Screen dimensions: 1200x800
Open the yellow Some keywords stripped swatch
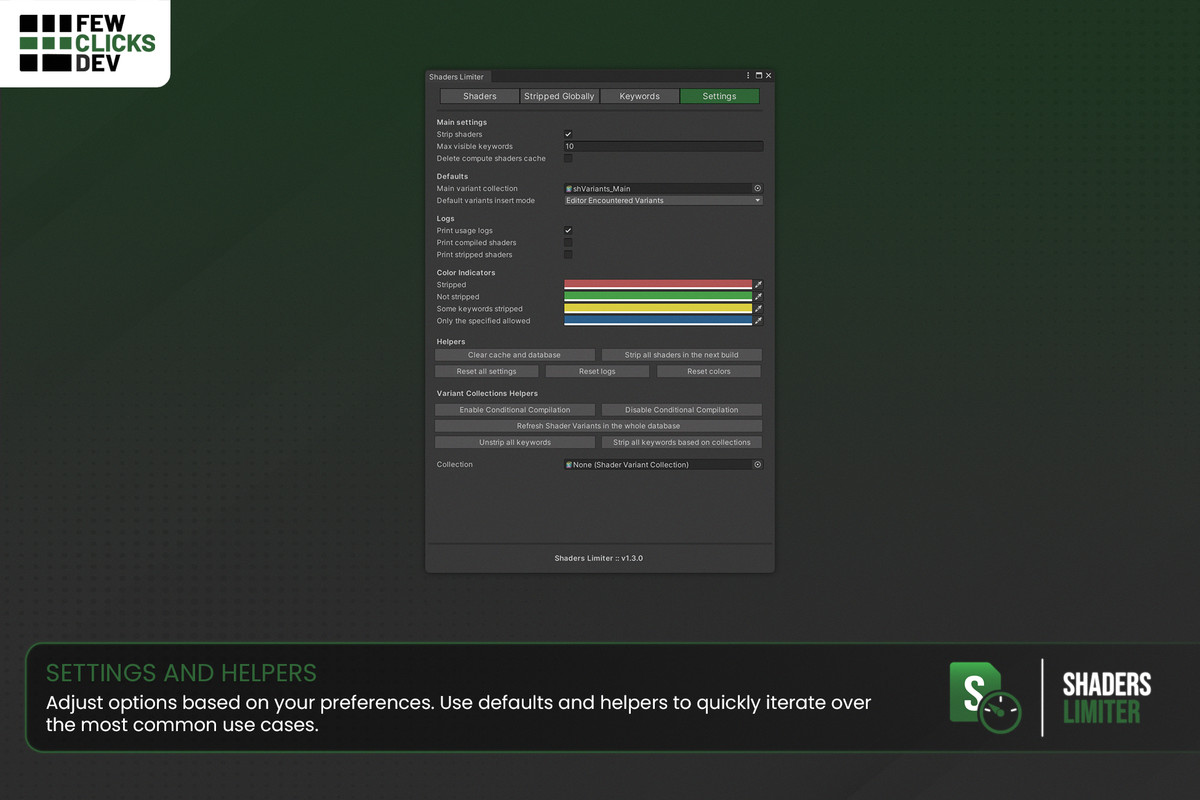[x=657, y=309]
